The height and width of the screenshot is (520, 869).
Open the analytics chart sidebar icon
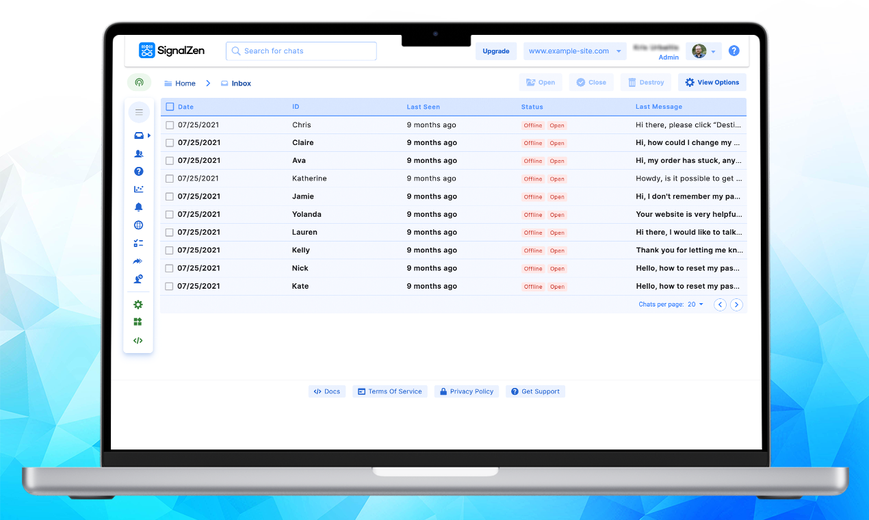coord(139,189)
